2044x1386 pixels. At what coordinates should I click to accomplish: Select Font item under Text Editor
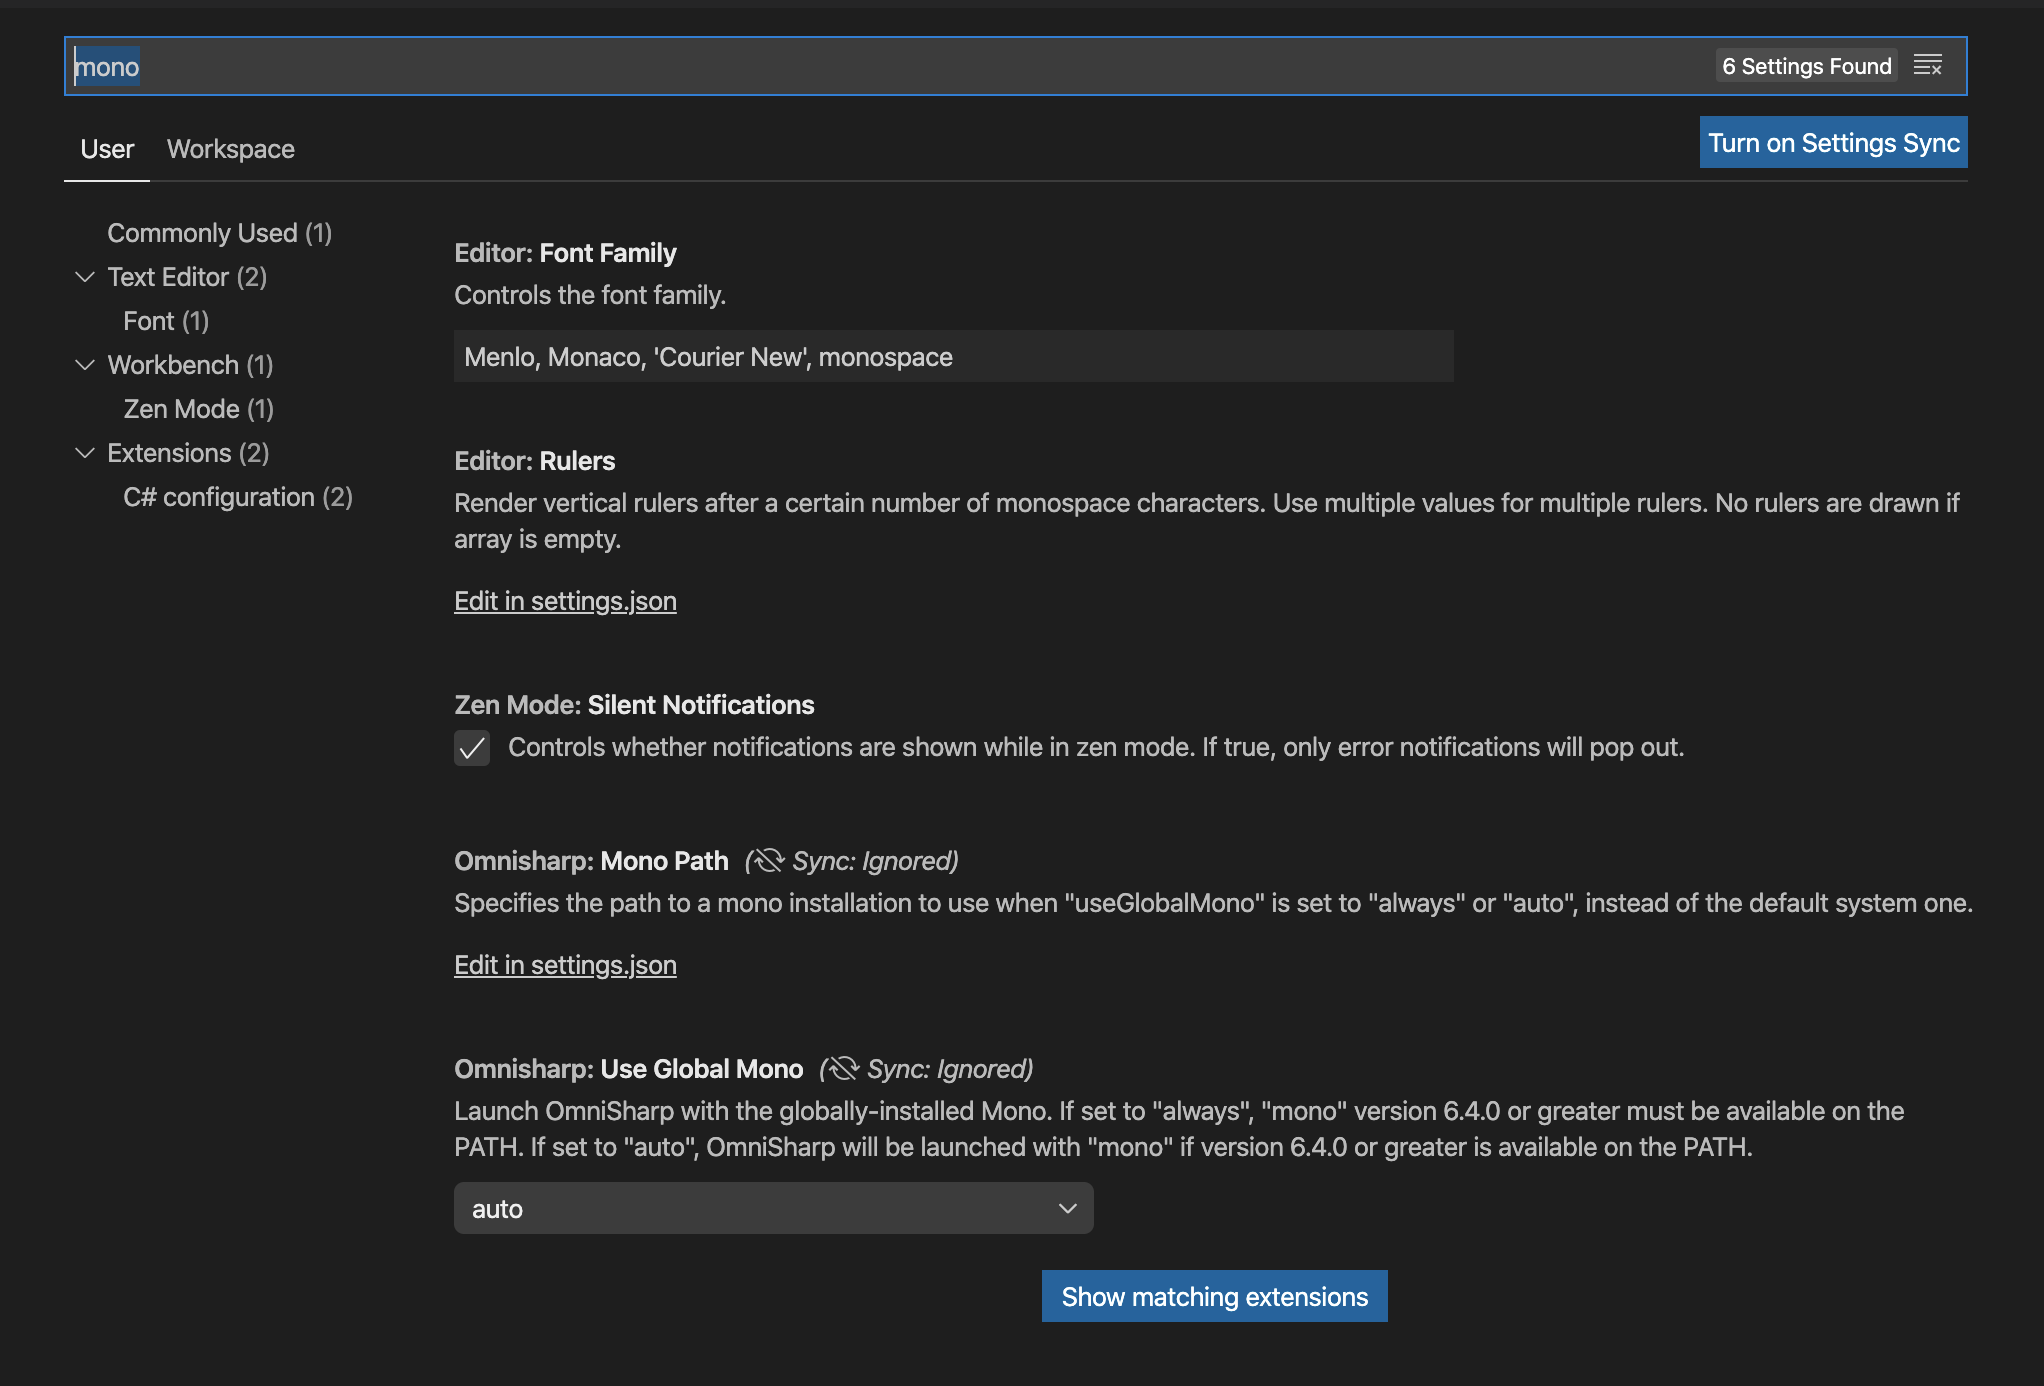pyautogui.click(x=166, y=321)
